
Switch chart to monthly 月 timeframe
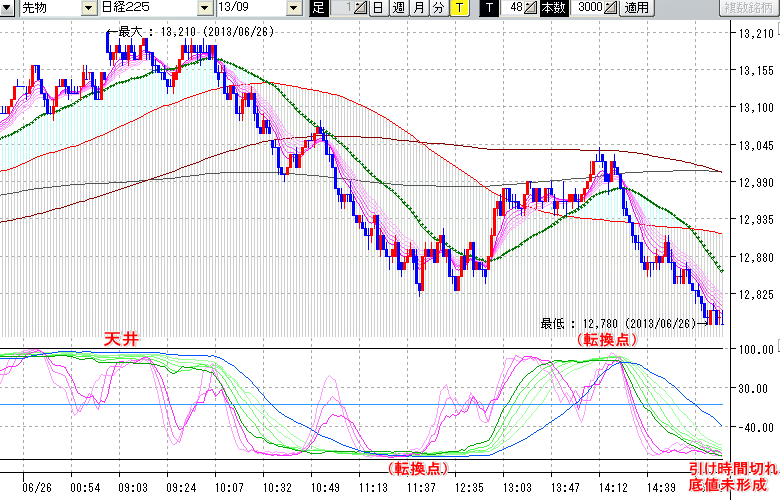pyautogui.click(x=417, y=8)
